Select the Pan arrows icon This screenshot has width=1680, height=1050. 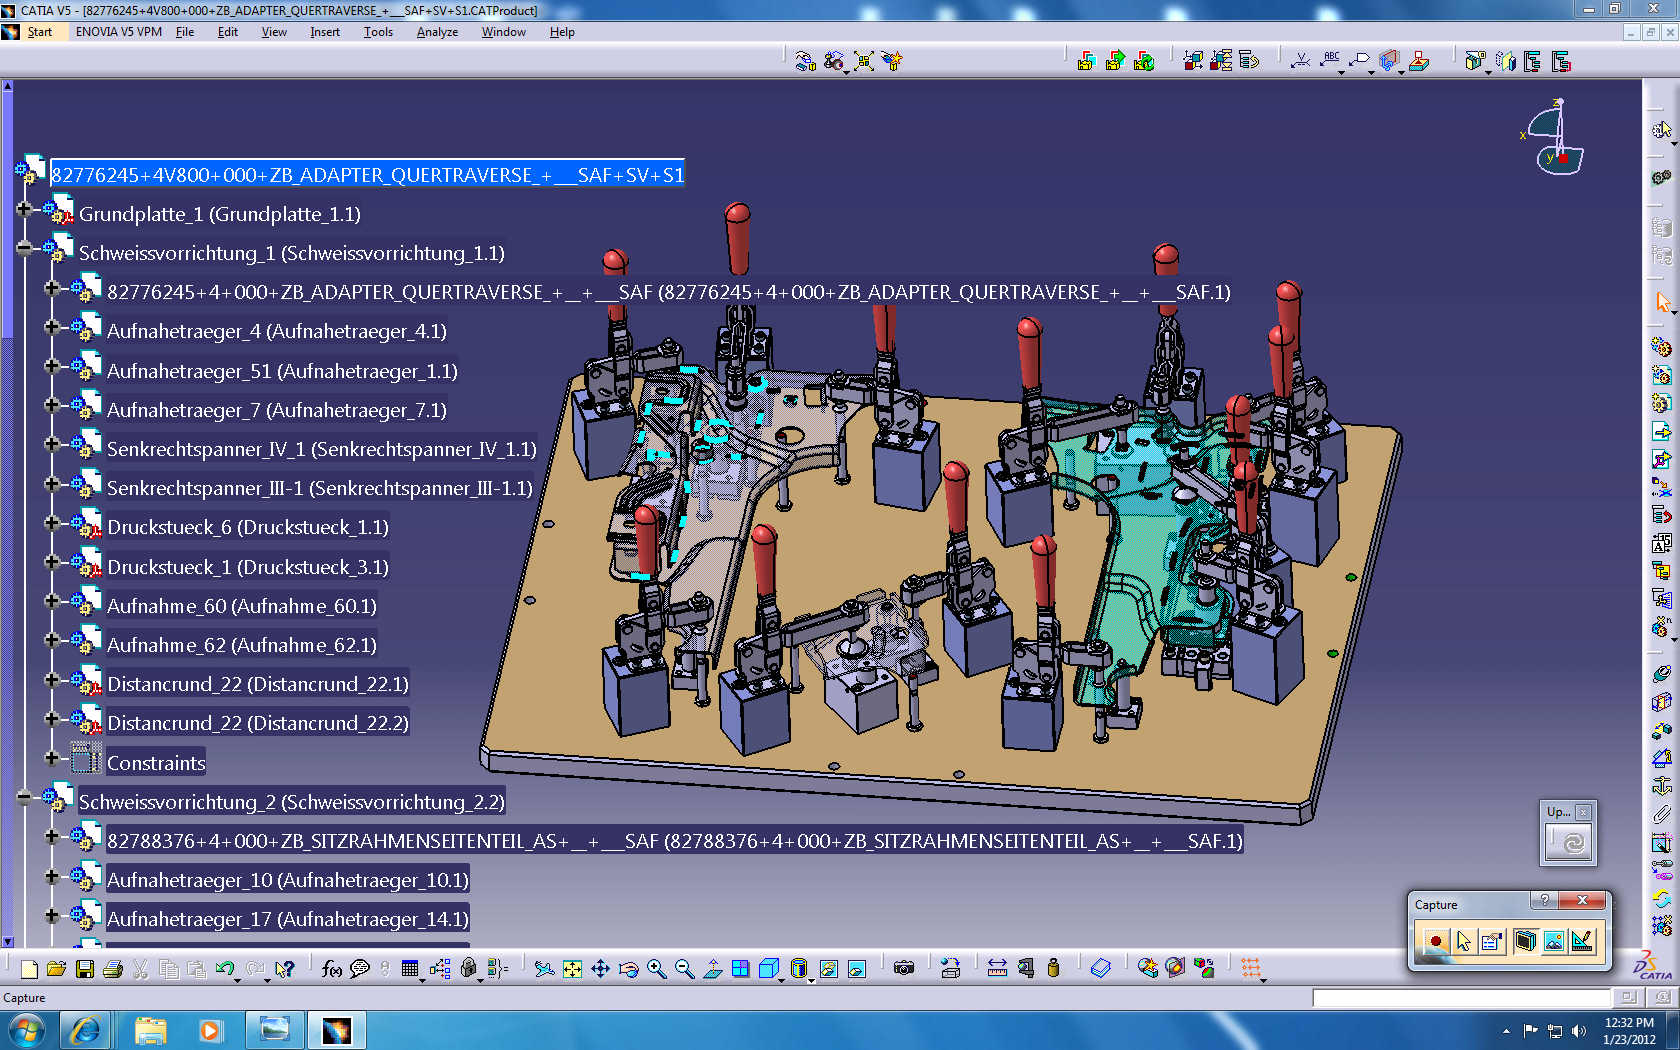pos(600,968)
